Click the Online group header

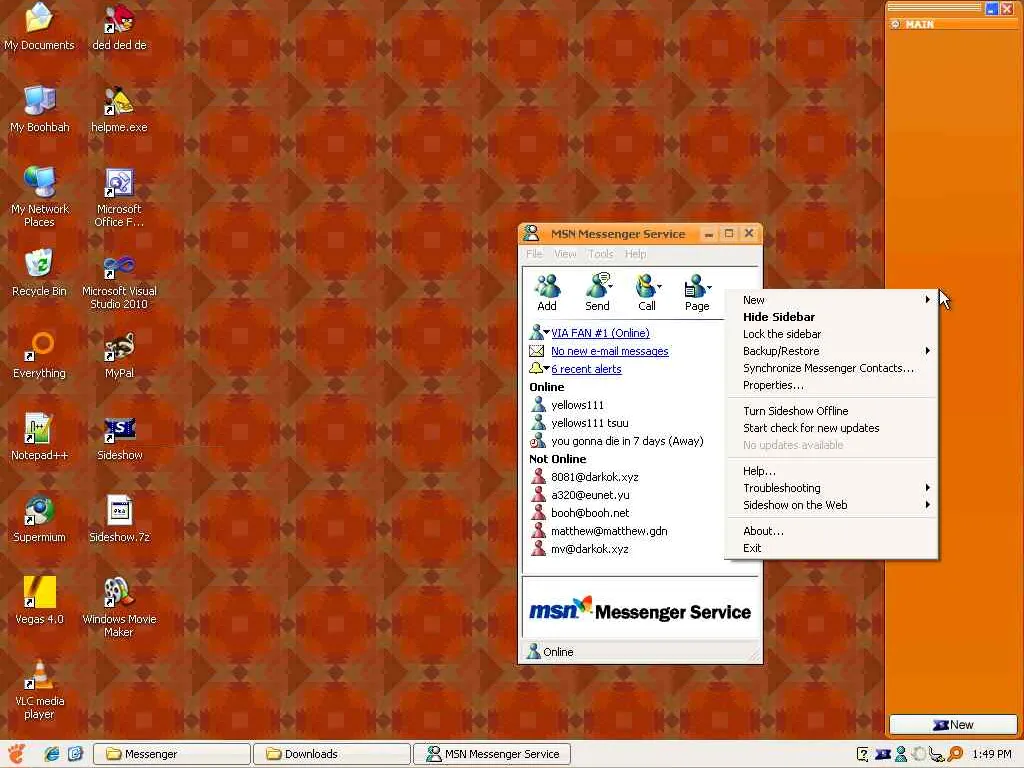(x=547, y=387)
